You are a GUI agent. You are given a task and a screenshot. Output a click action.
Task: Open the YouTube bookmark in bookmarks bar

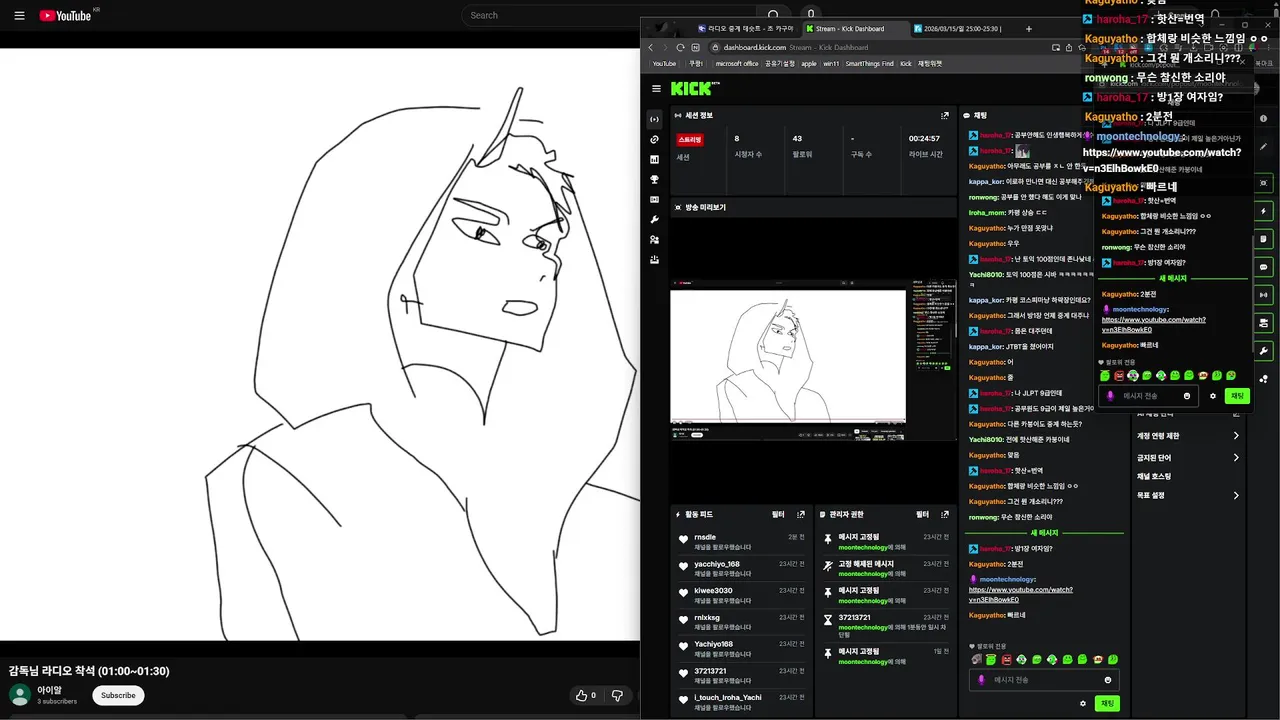[x=664, y=63]
